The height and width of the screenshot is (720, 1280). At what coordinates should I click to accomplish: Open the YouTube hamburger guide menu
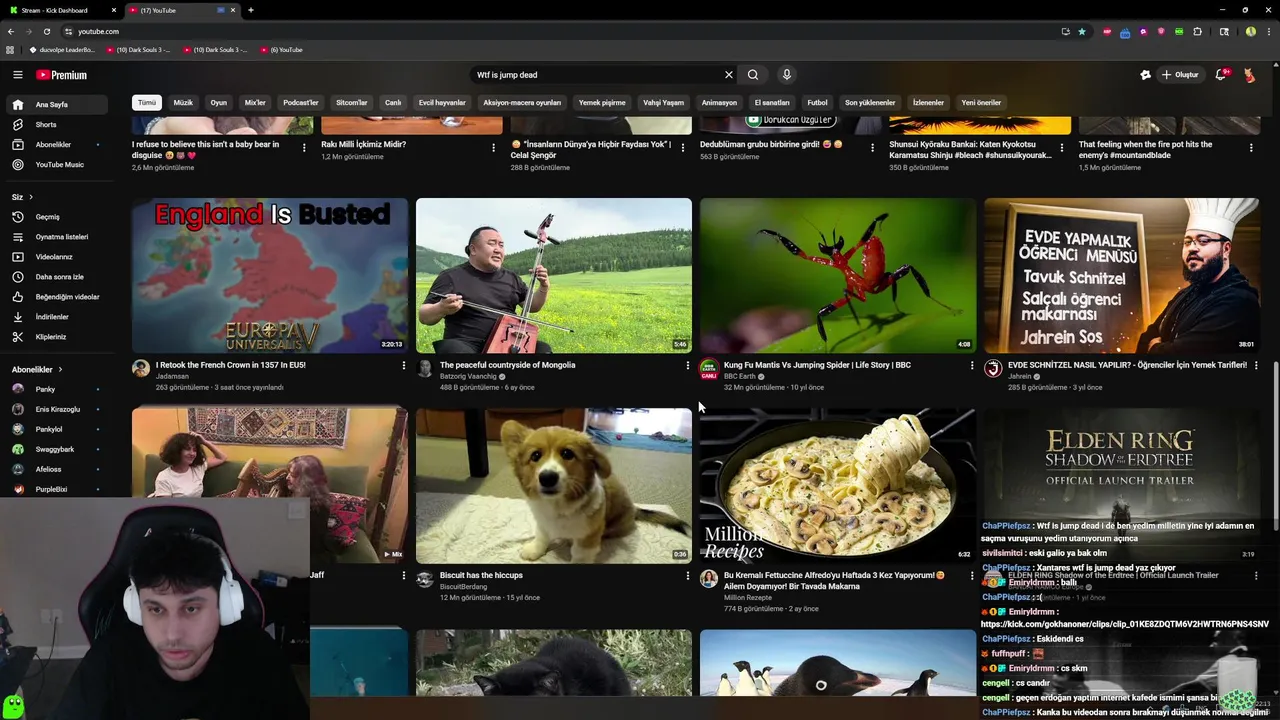pos(17,75)
